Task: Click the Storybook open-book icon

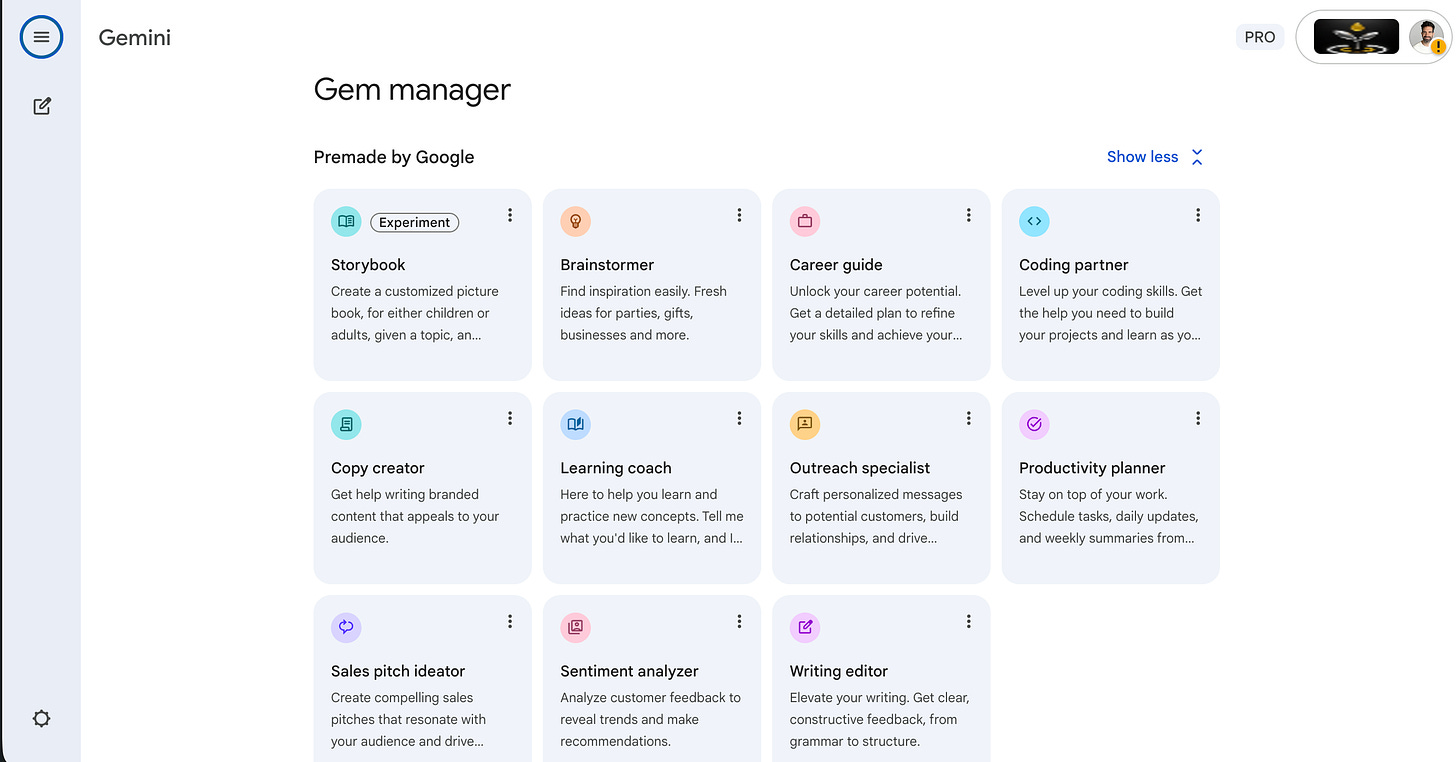Action: coord(346,221)
